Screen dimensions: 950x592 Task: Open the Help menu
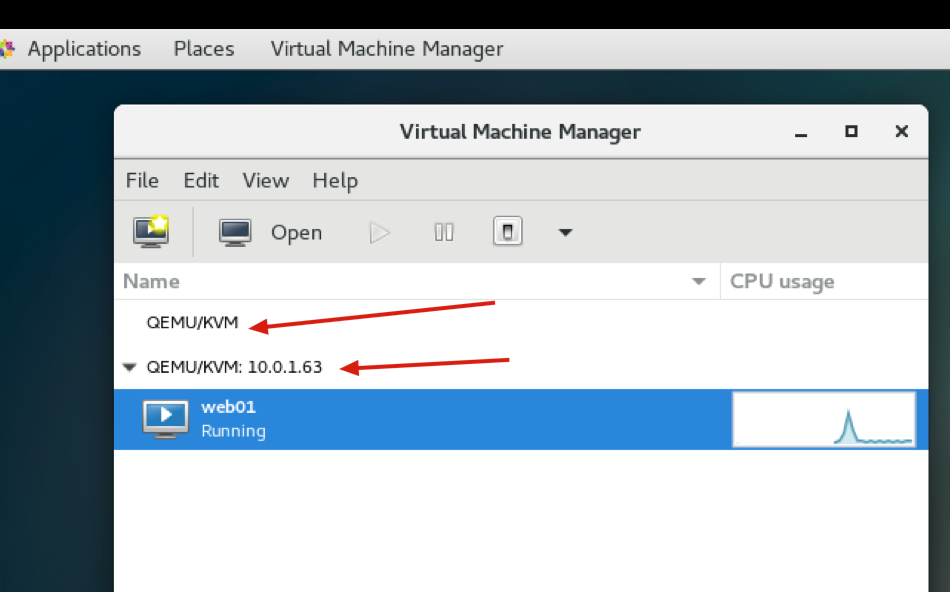click(335, 181)
